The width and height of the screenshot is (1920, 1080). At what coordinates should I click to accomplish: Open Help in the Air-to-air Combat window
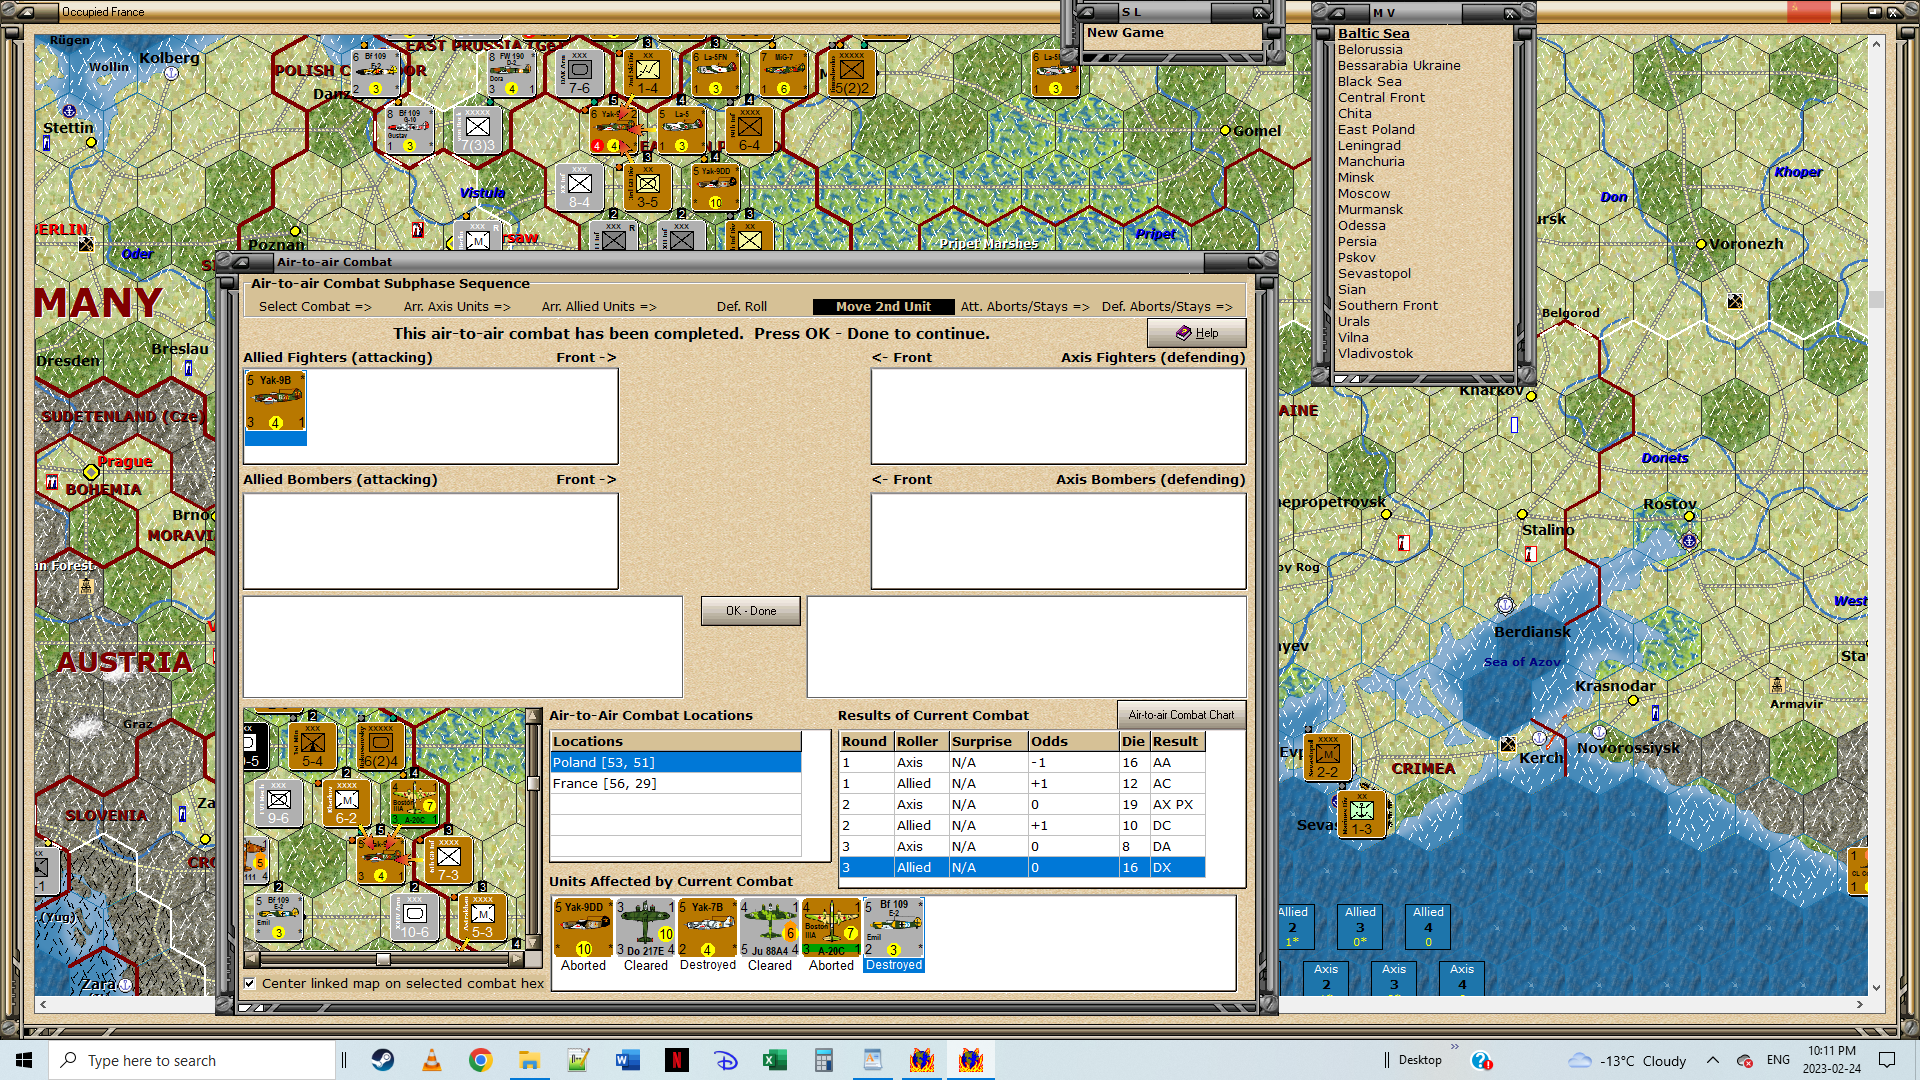1196,333
